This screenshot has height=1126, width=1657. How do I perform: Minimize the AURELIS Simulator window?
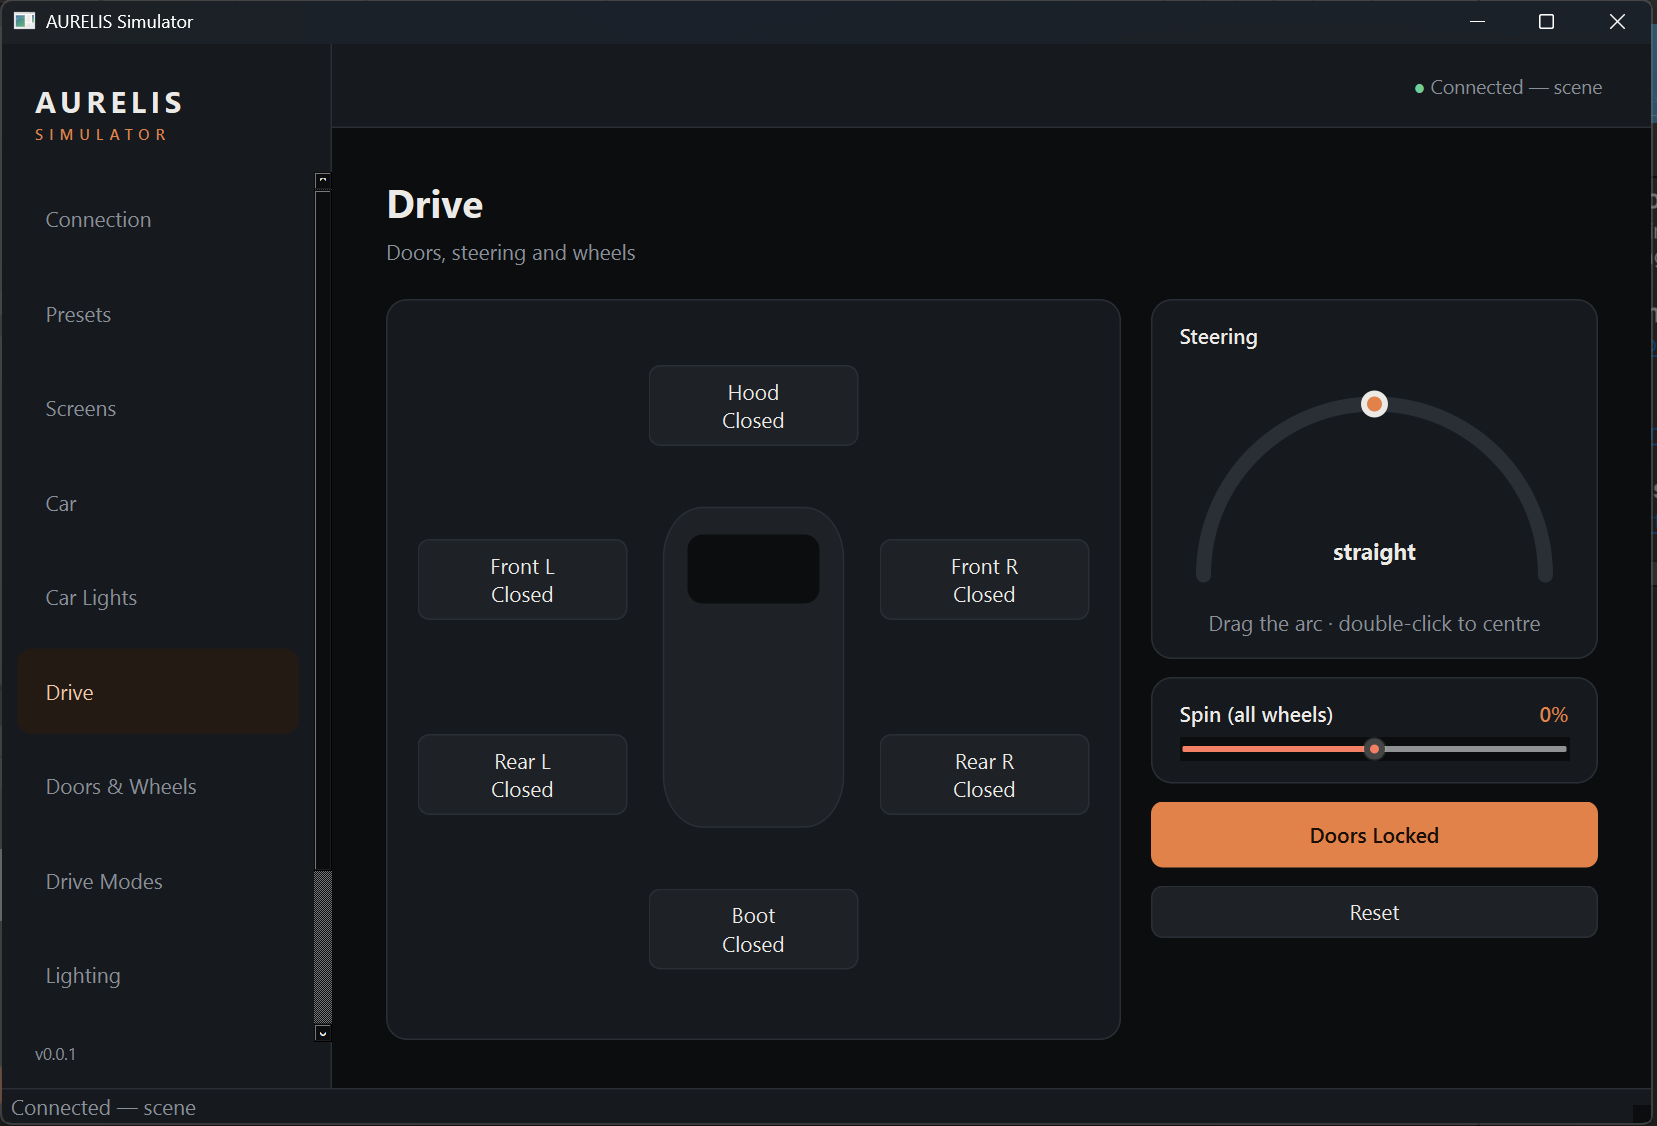tap(1477, 21)
